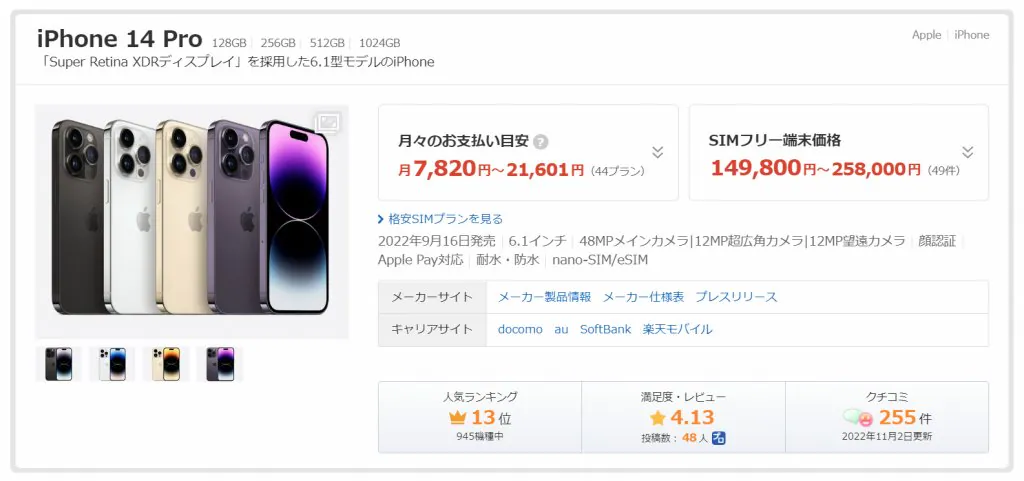Click the blue review badge icon beside 48人
The height and width of the screenshot is (481, 1024).
pyautogui.click(x=720, y=438)
